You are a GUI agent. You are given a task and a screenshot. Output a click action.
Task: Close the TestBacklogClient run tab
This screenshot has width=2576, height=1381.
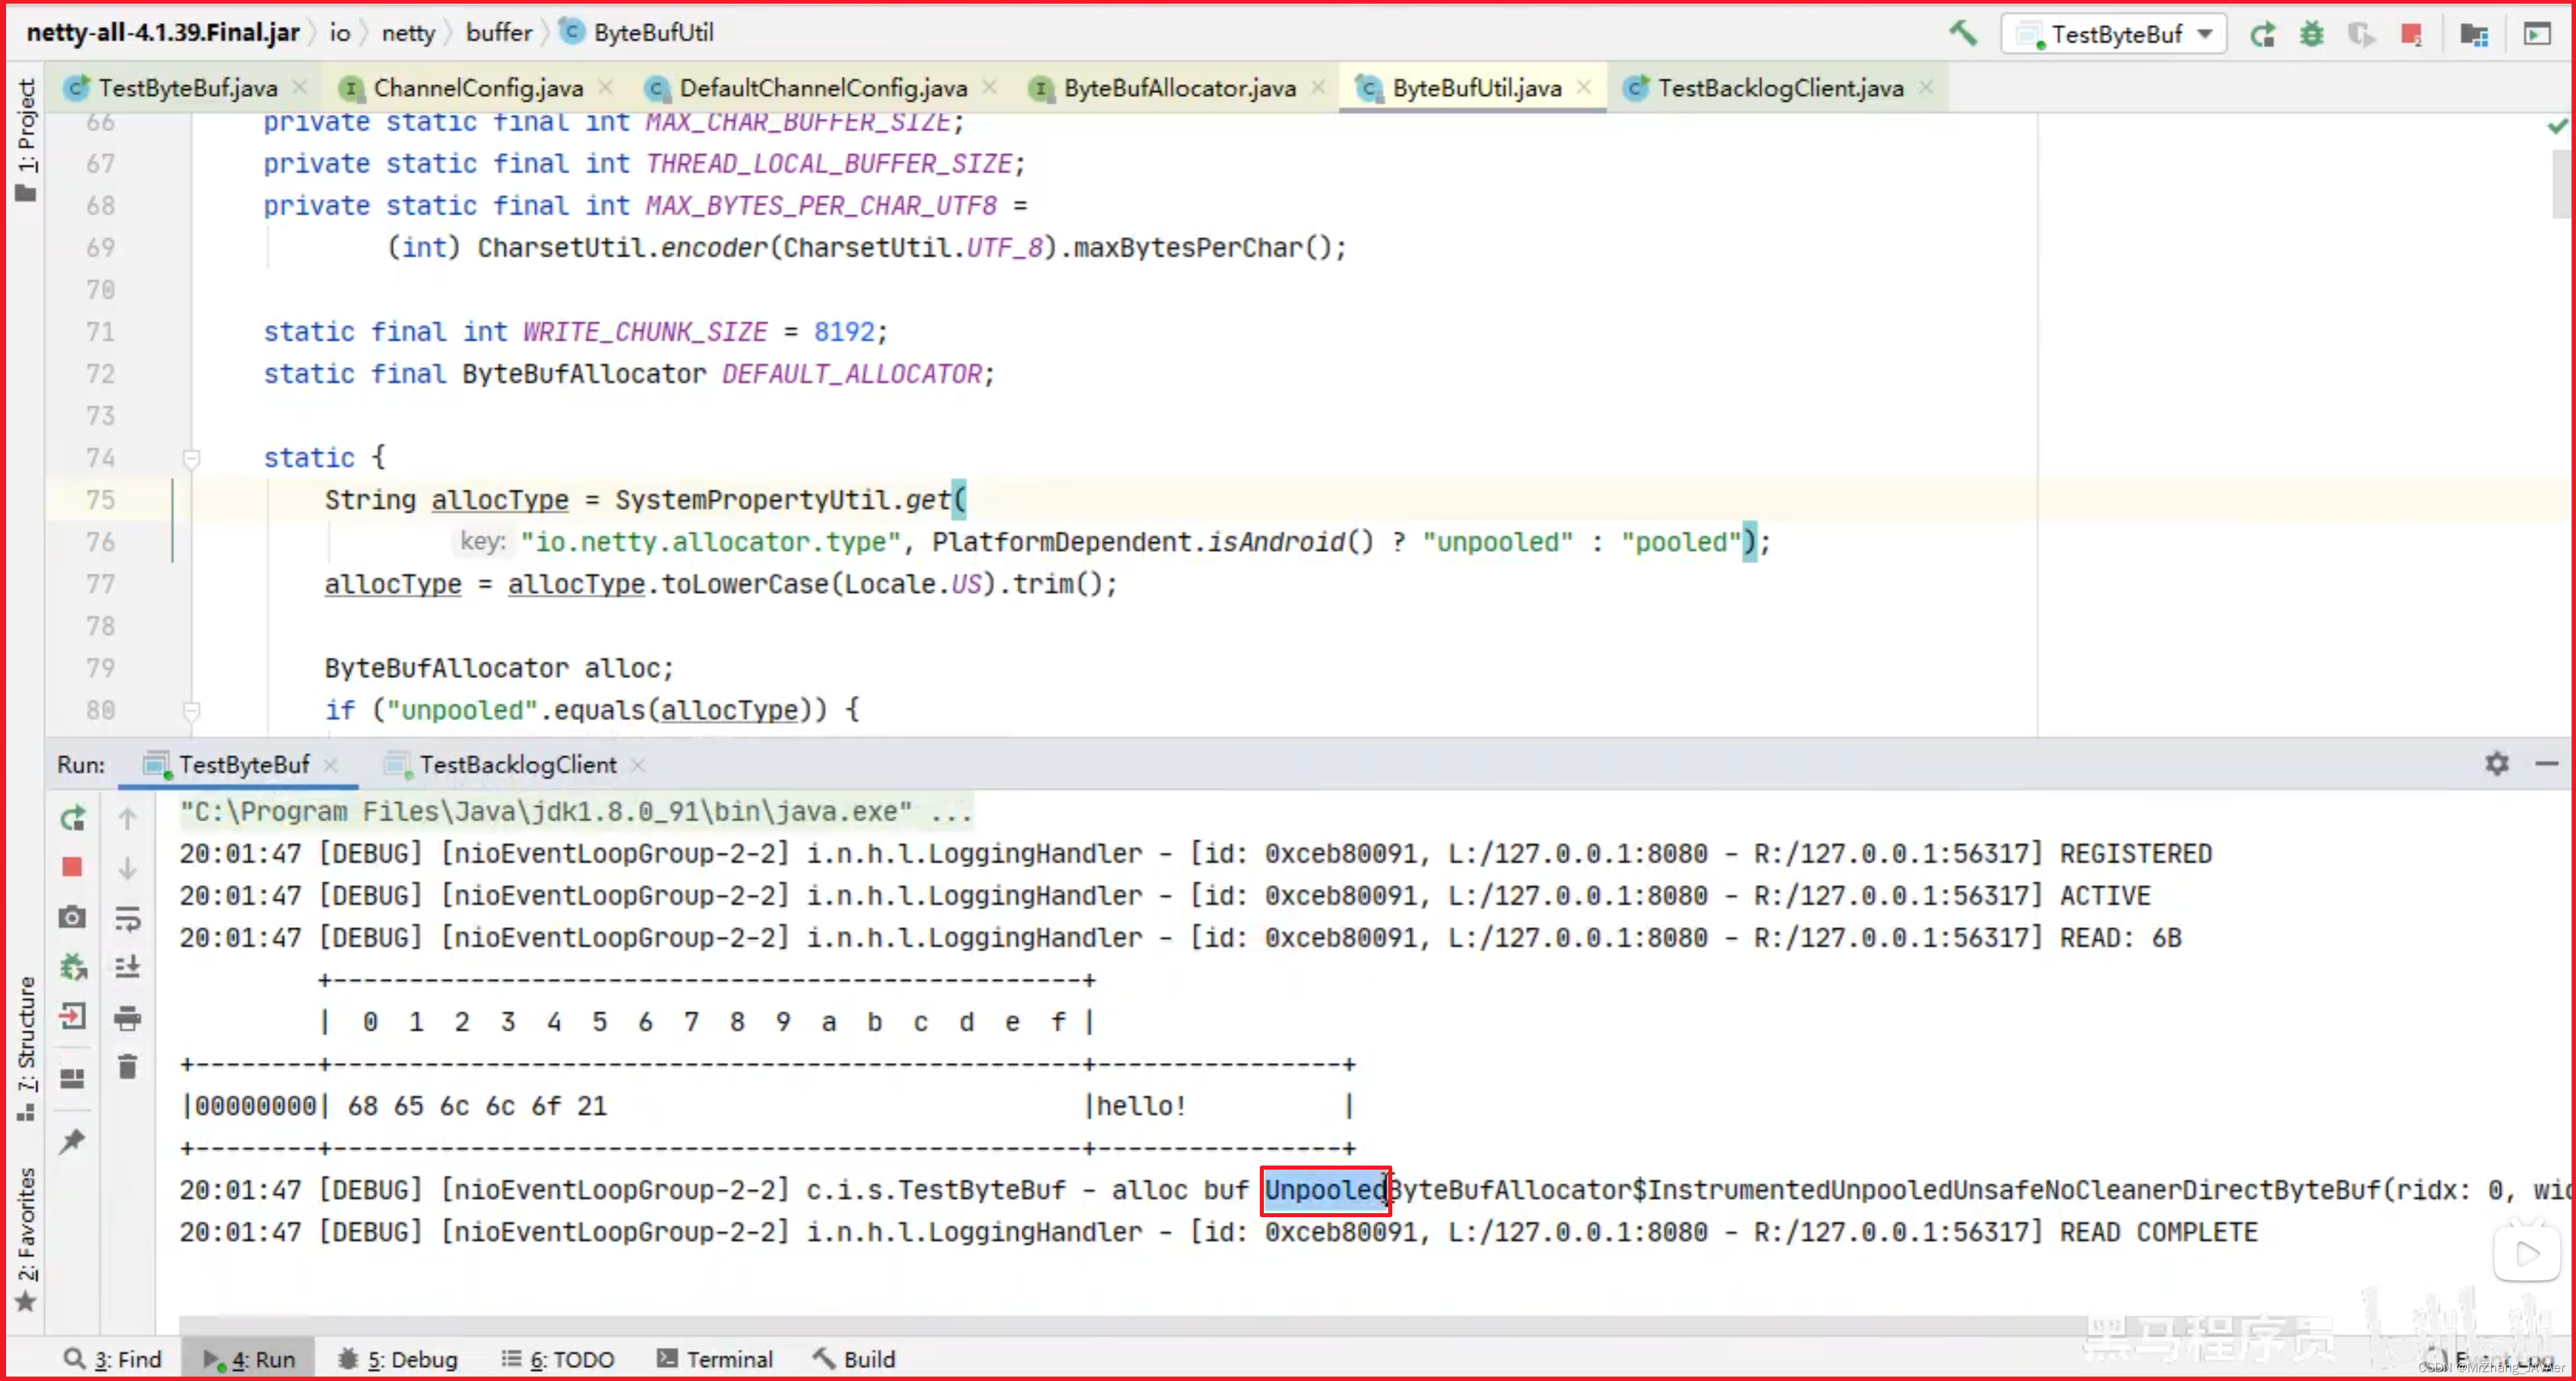[638, 765]
